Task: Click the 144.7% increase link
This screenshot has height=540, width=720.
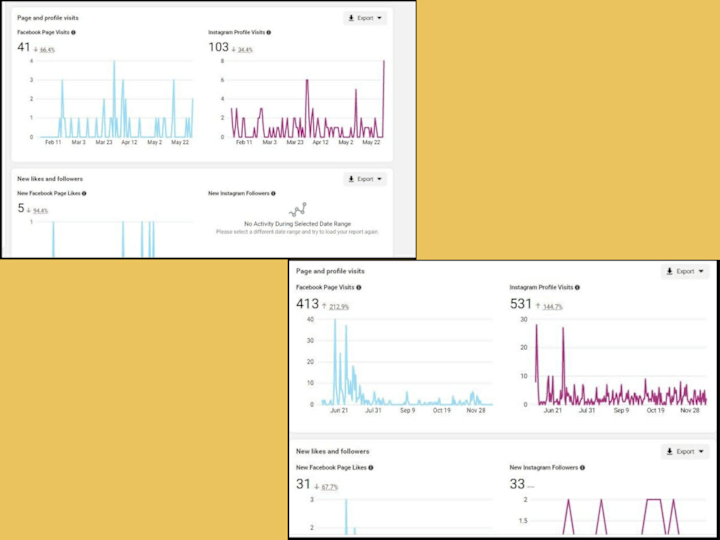Action: 553,307
